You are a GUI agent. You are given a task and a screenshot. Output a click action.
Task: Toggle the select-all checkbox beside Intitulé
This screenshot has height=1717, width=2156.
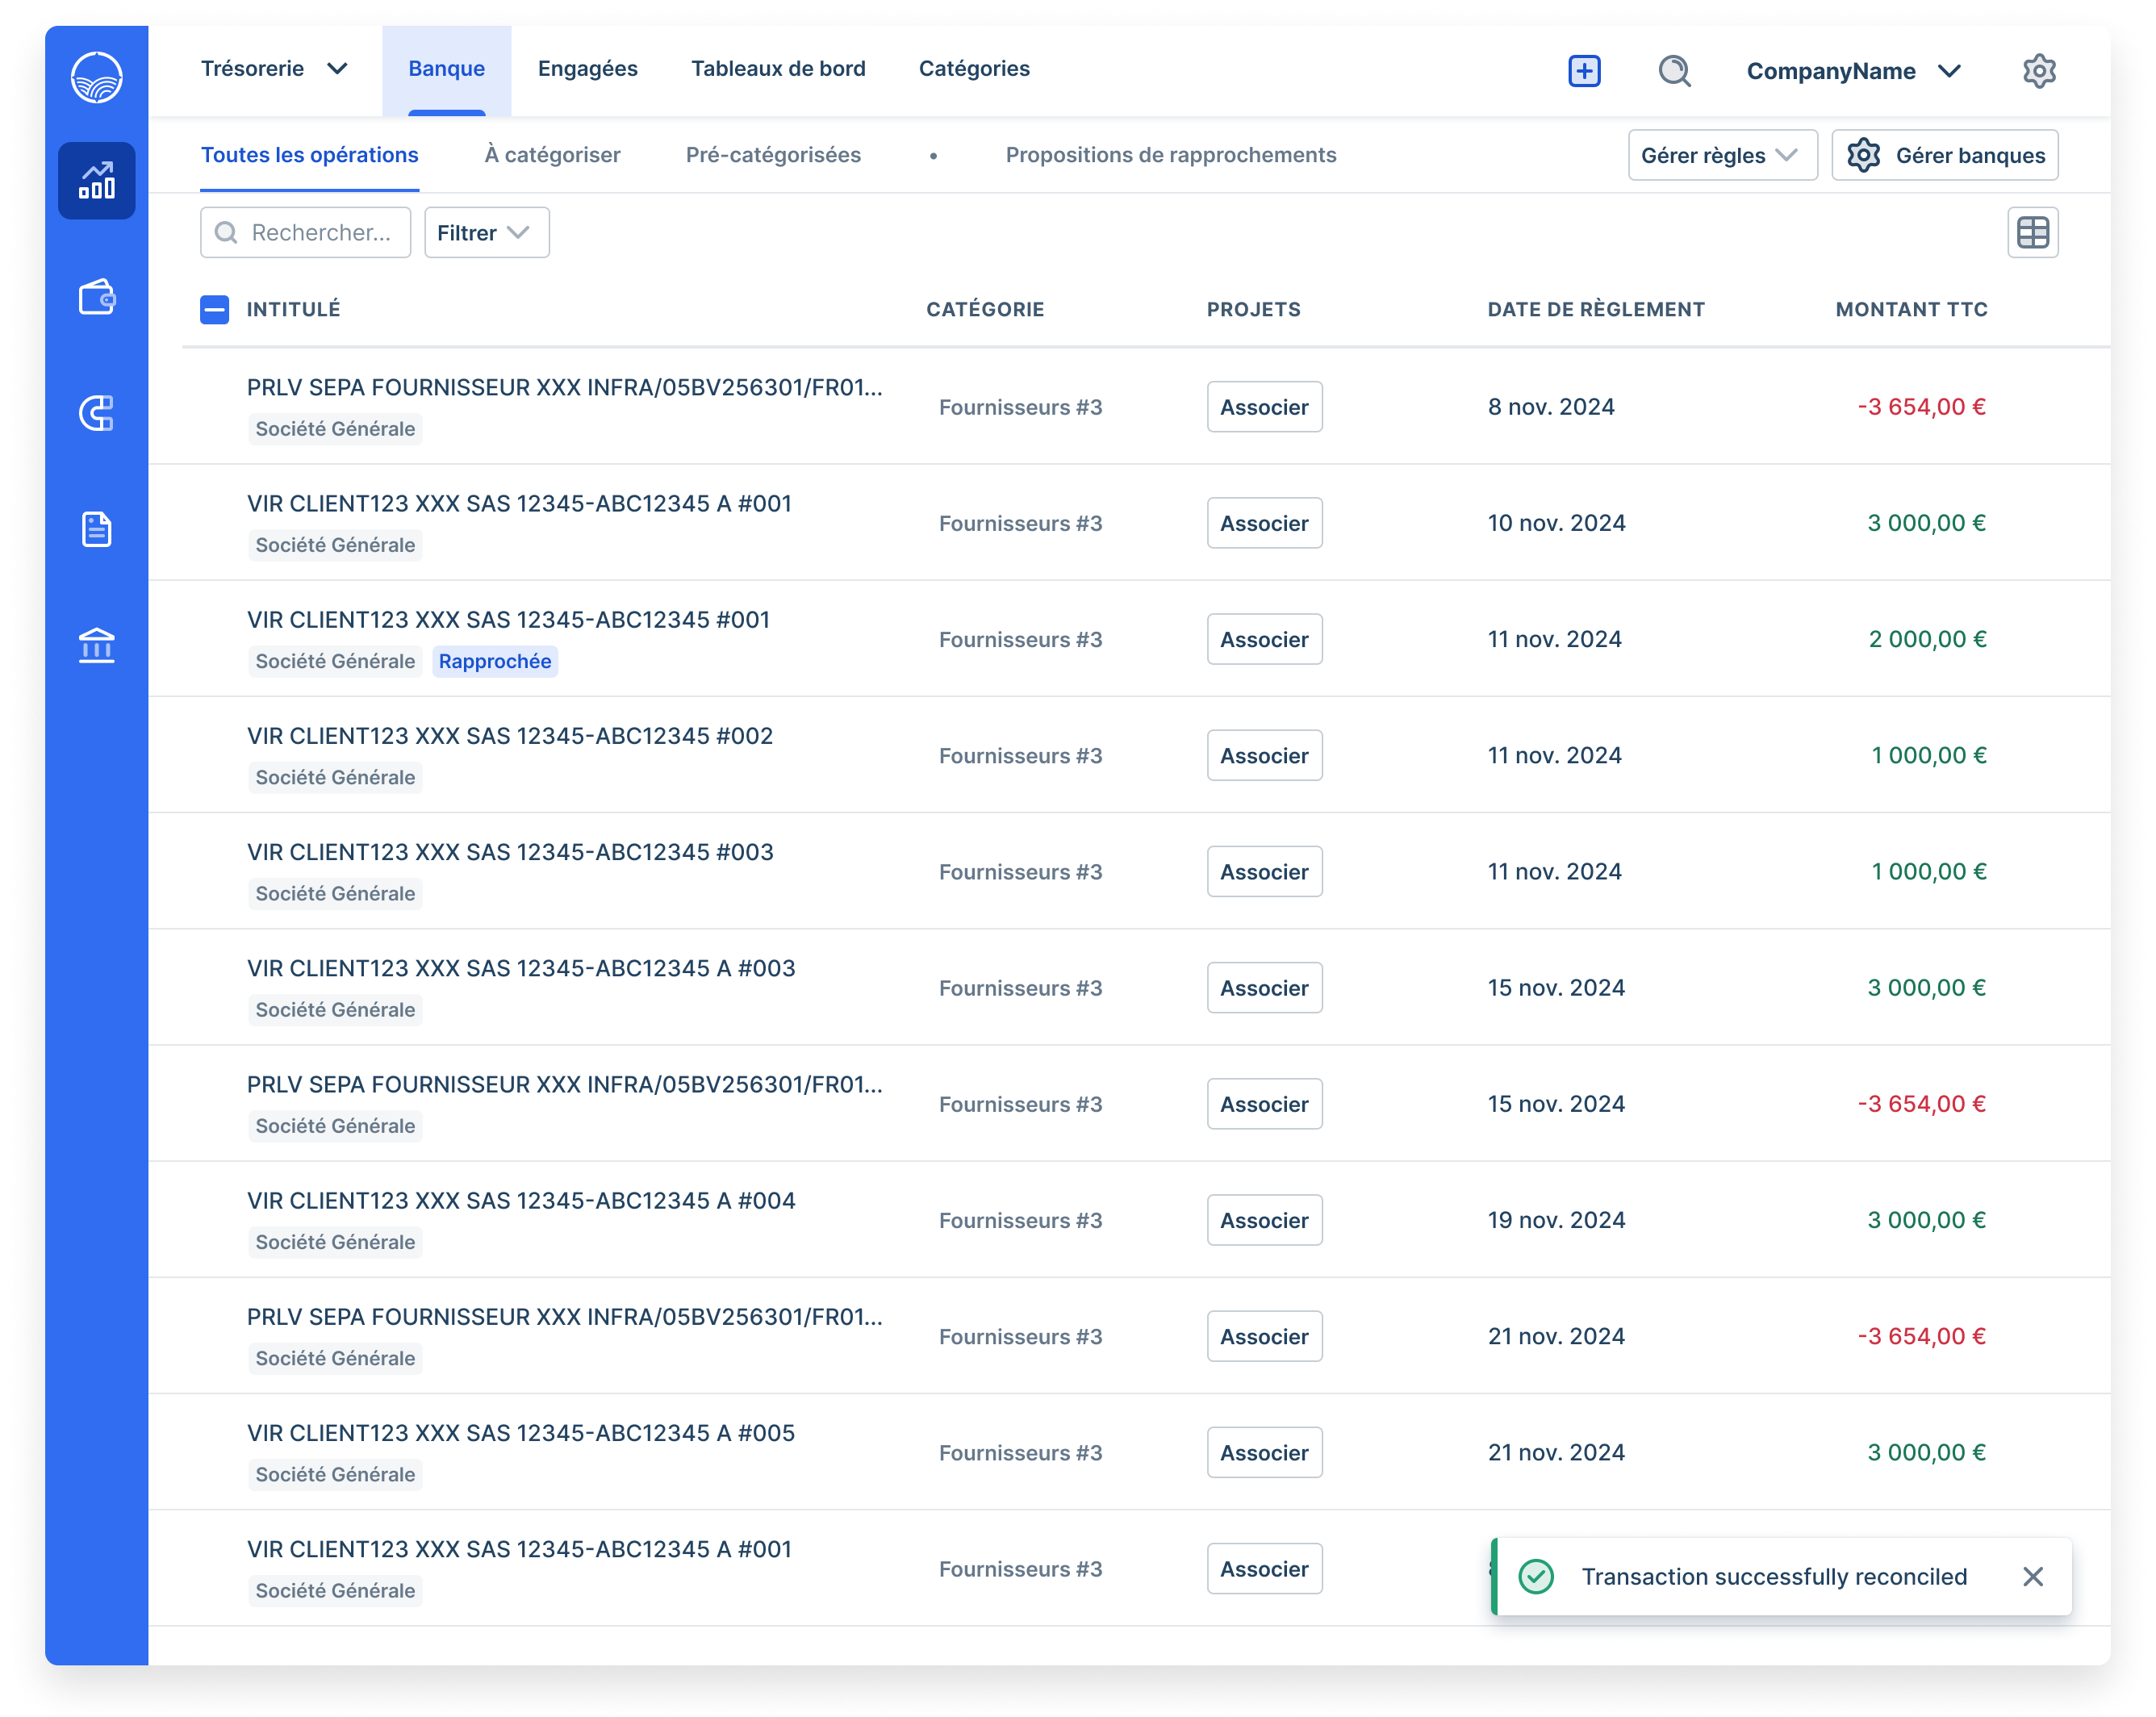point(214,310)
